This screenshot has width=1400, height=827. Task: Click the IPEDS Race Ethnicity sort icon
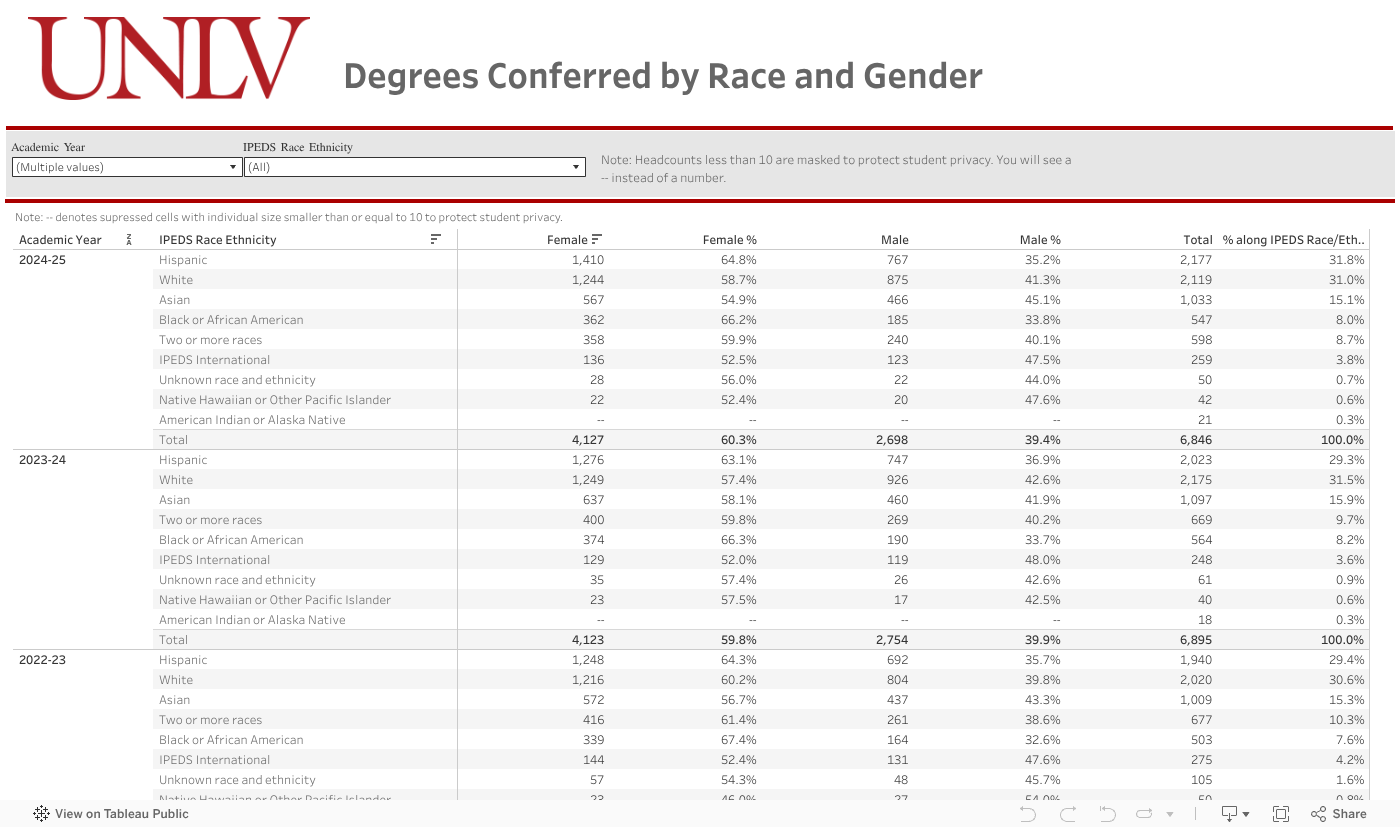pos(435,239)
